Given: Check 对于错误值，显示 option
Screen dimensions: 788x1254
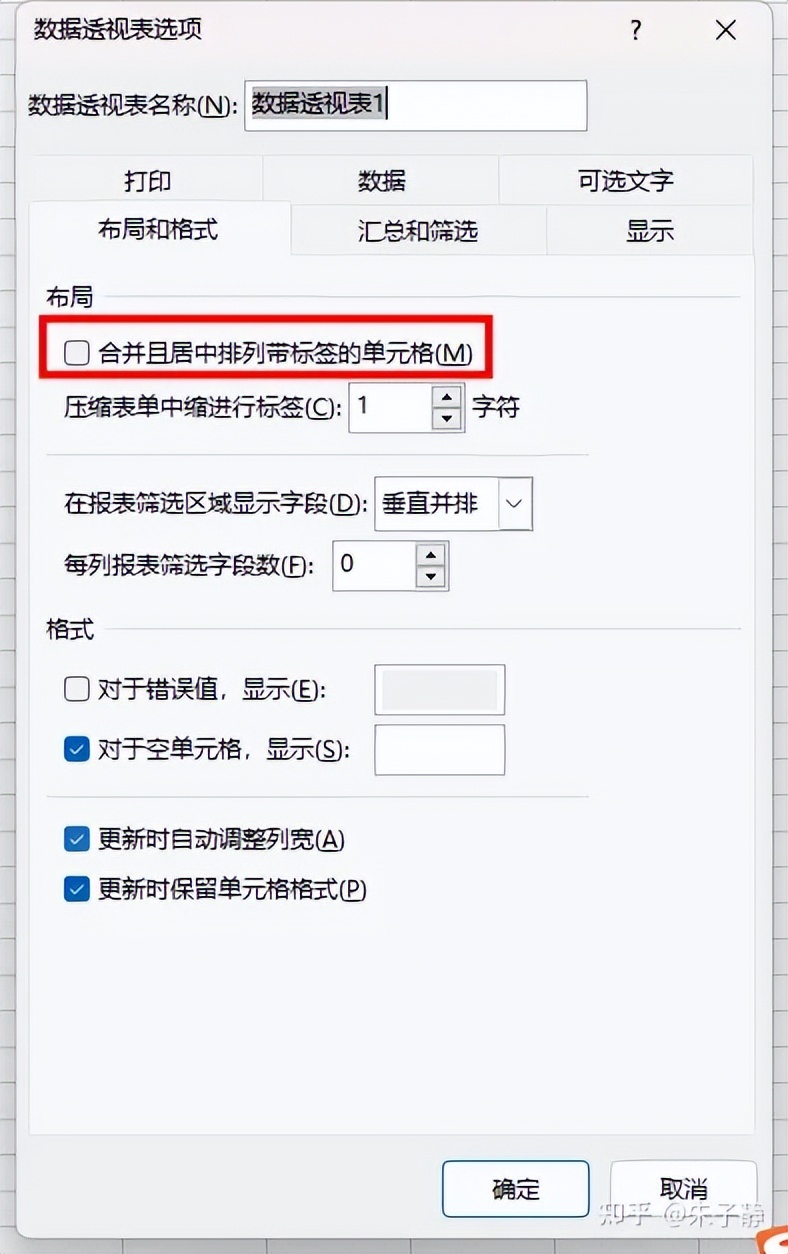Looking at the screenshot, I should pyautogui.click(x=77, y=689).
